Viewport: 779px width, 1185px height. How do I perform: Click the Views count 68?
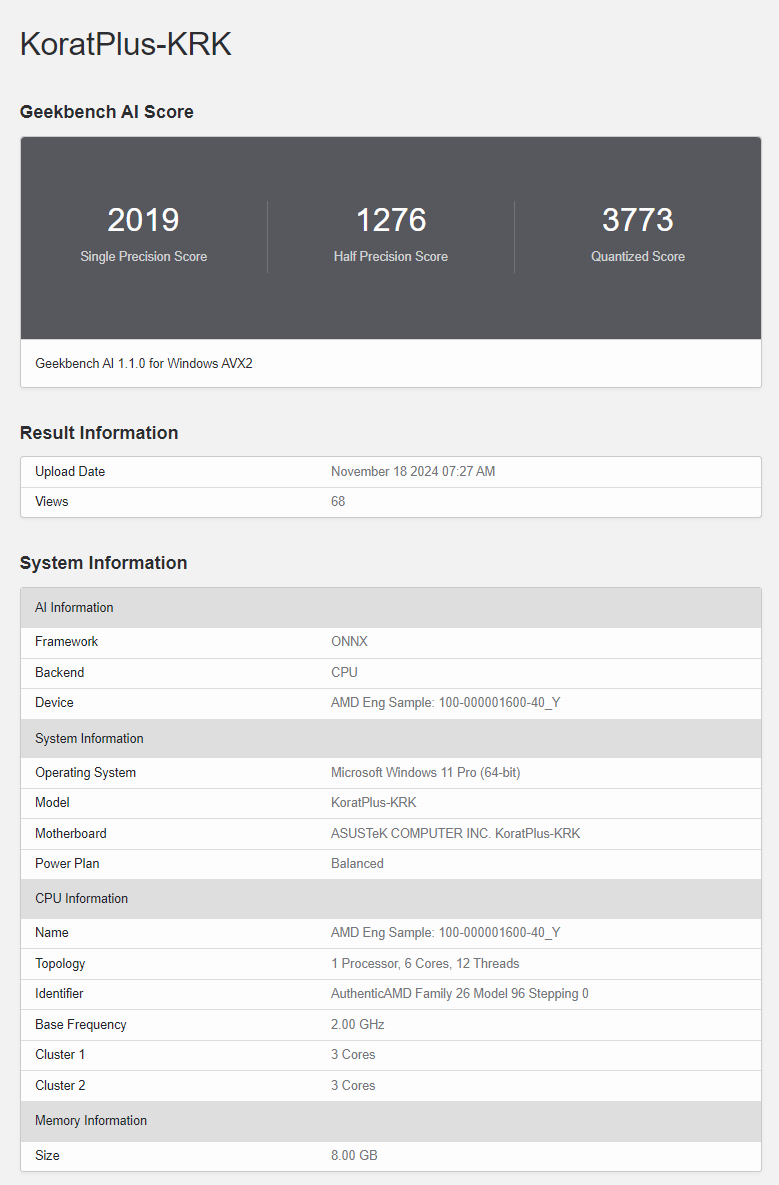[338, 502]
